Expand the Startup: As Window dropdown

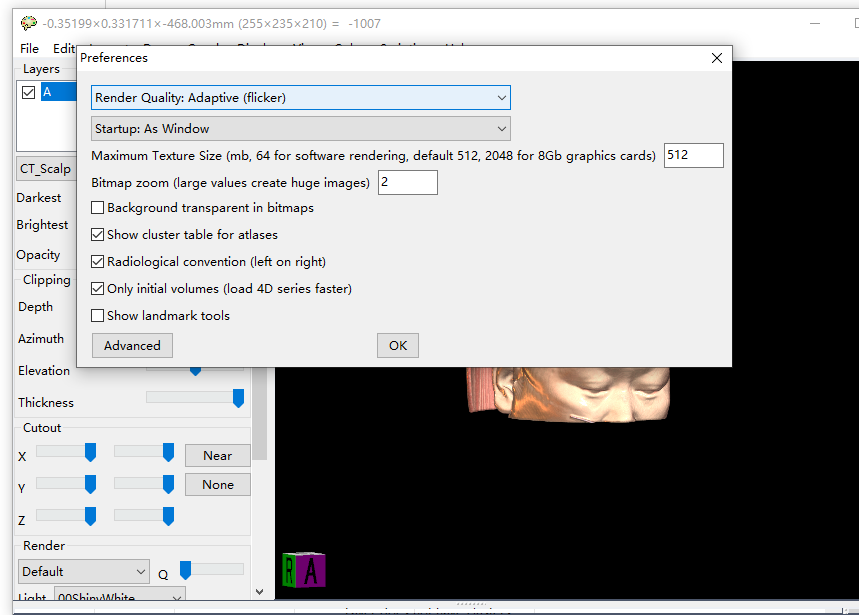tap(301, 129)
